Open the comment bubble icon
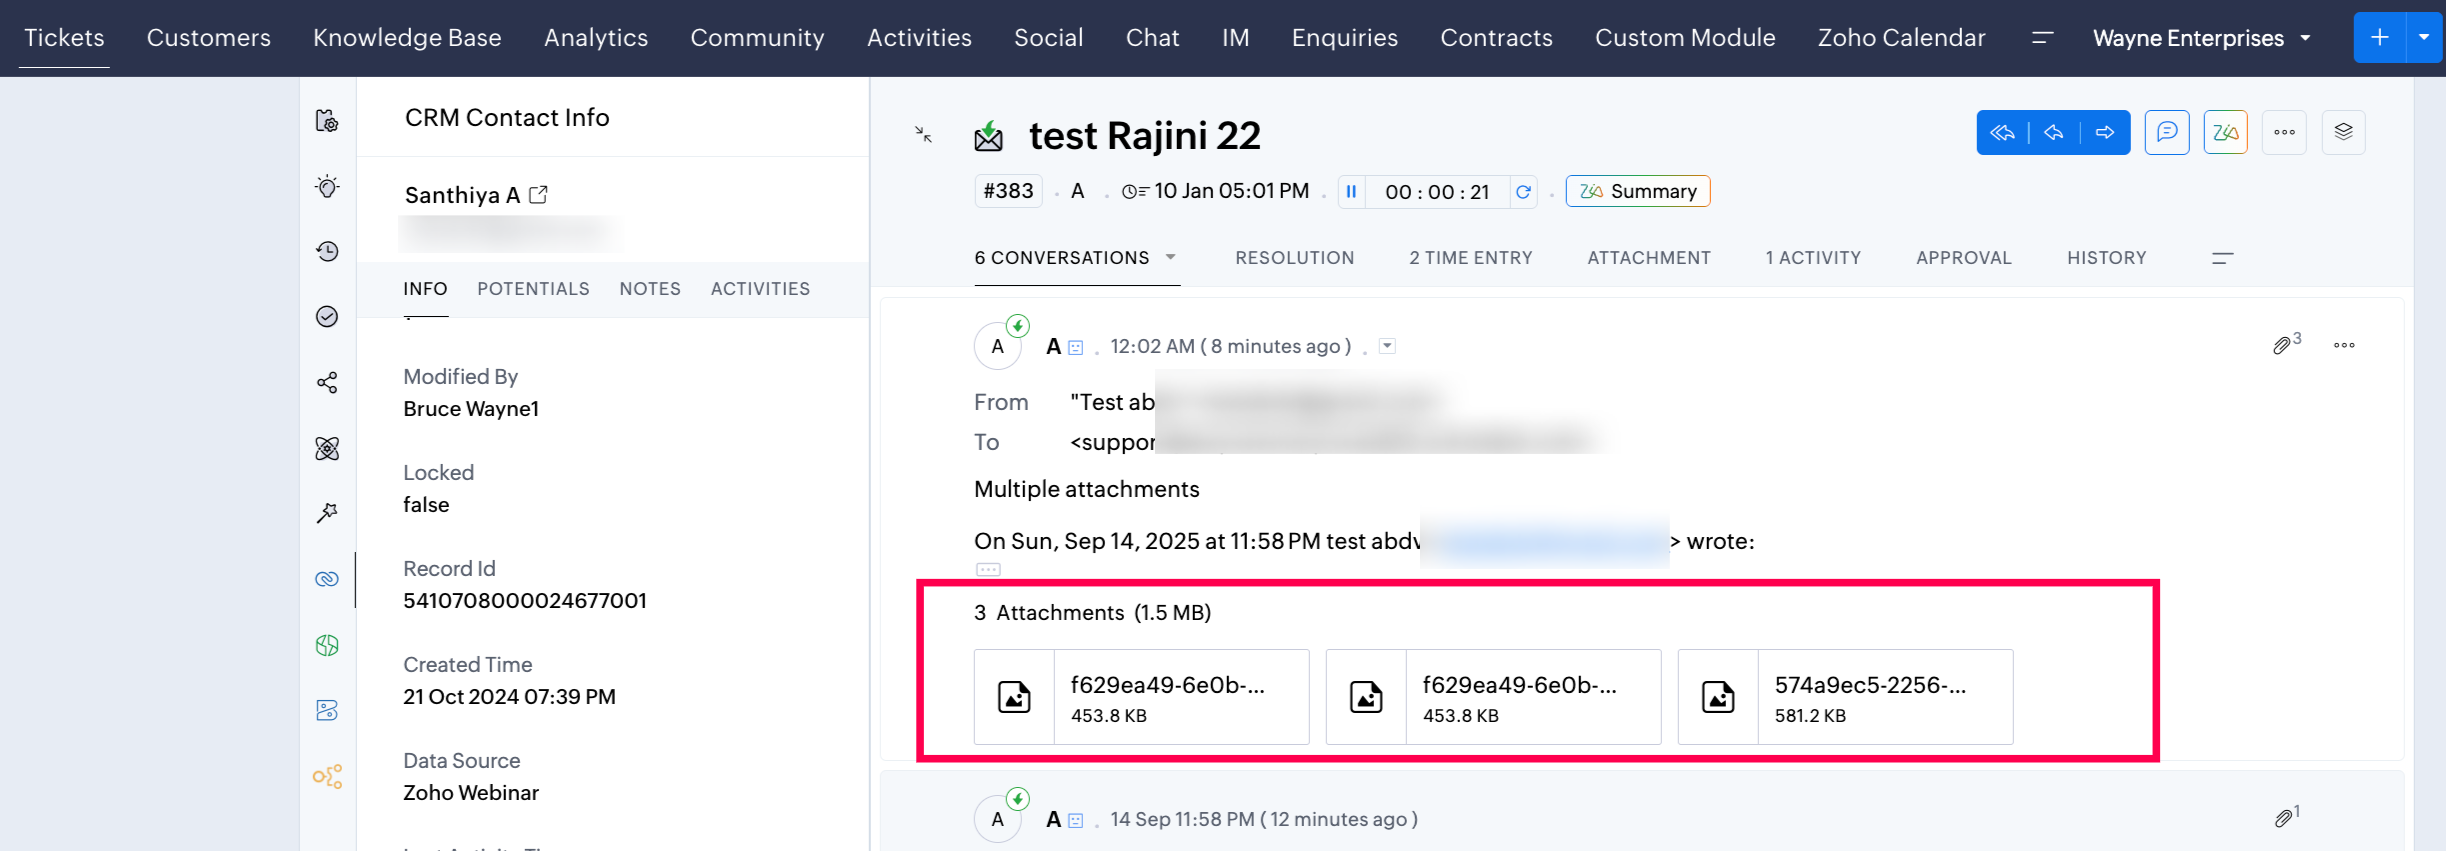The width and height of the screenshot is (2446, 851). (2167, 132)
